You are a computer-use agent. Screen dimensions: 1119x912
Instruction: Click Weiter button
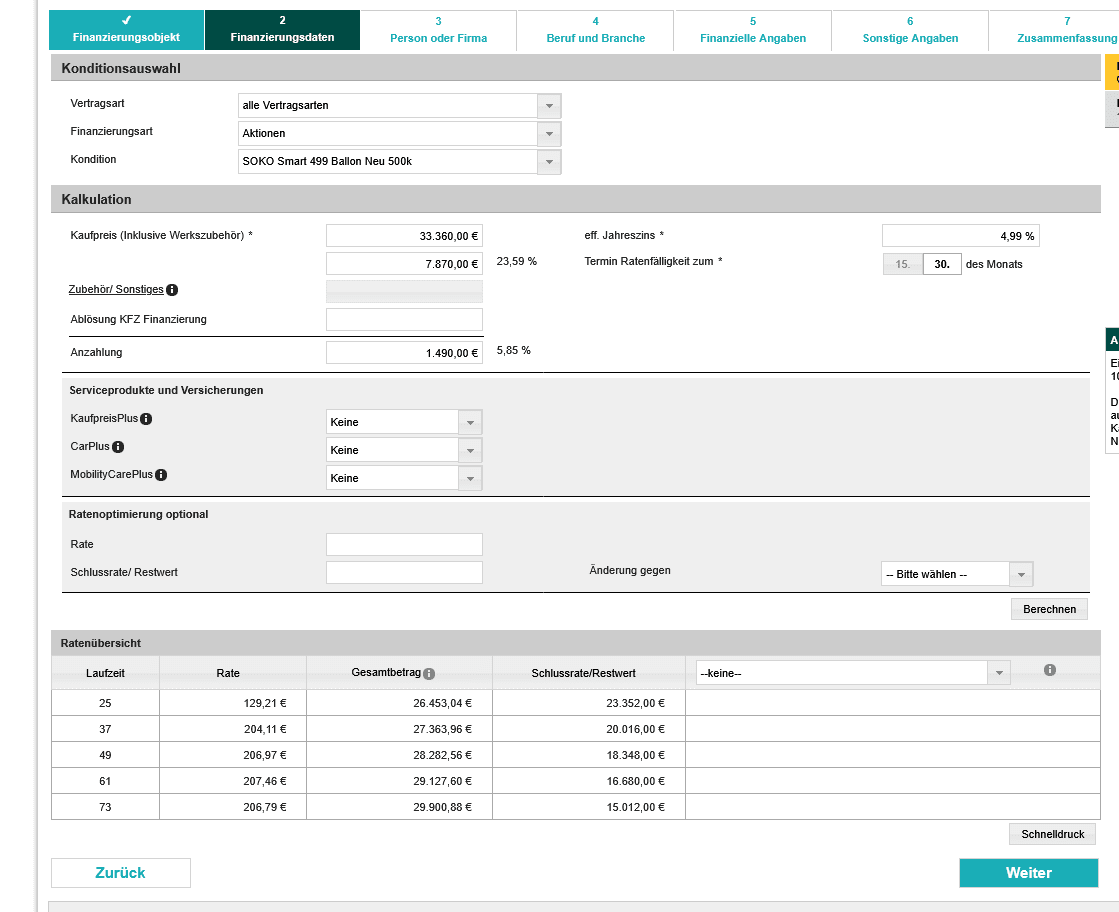point(1028,873)
